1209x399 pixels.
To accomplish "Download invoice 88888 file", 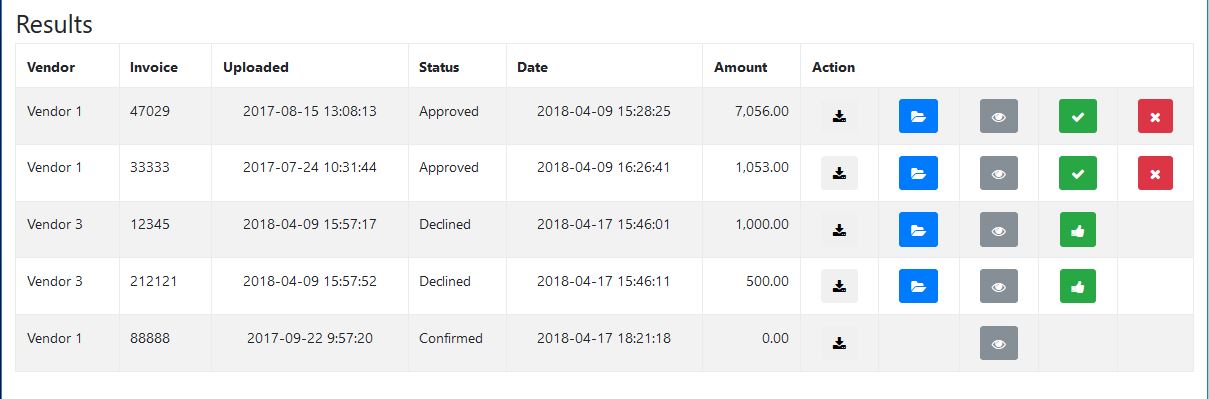I will pos(839,343).
